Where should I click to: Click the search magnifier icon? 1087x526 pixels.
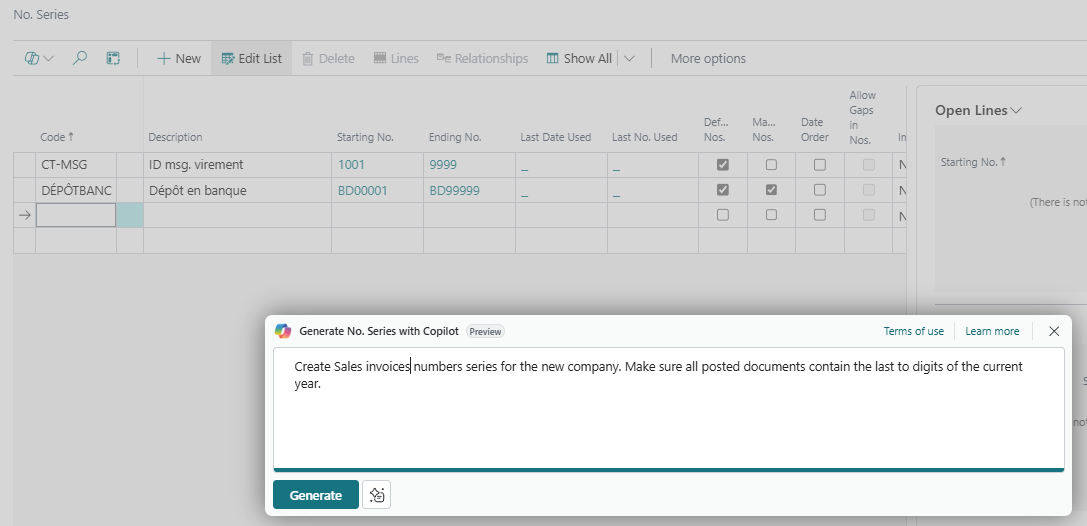click(80, 59)
